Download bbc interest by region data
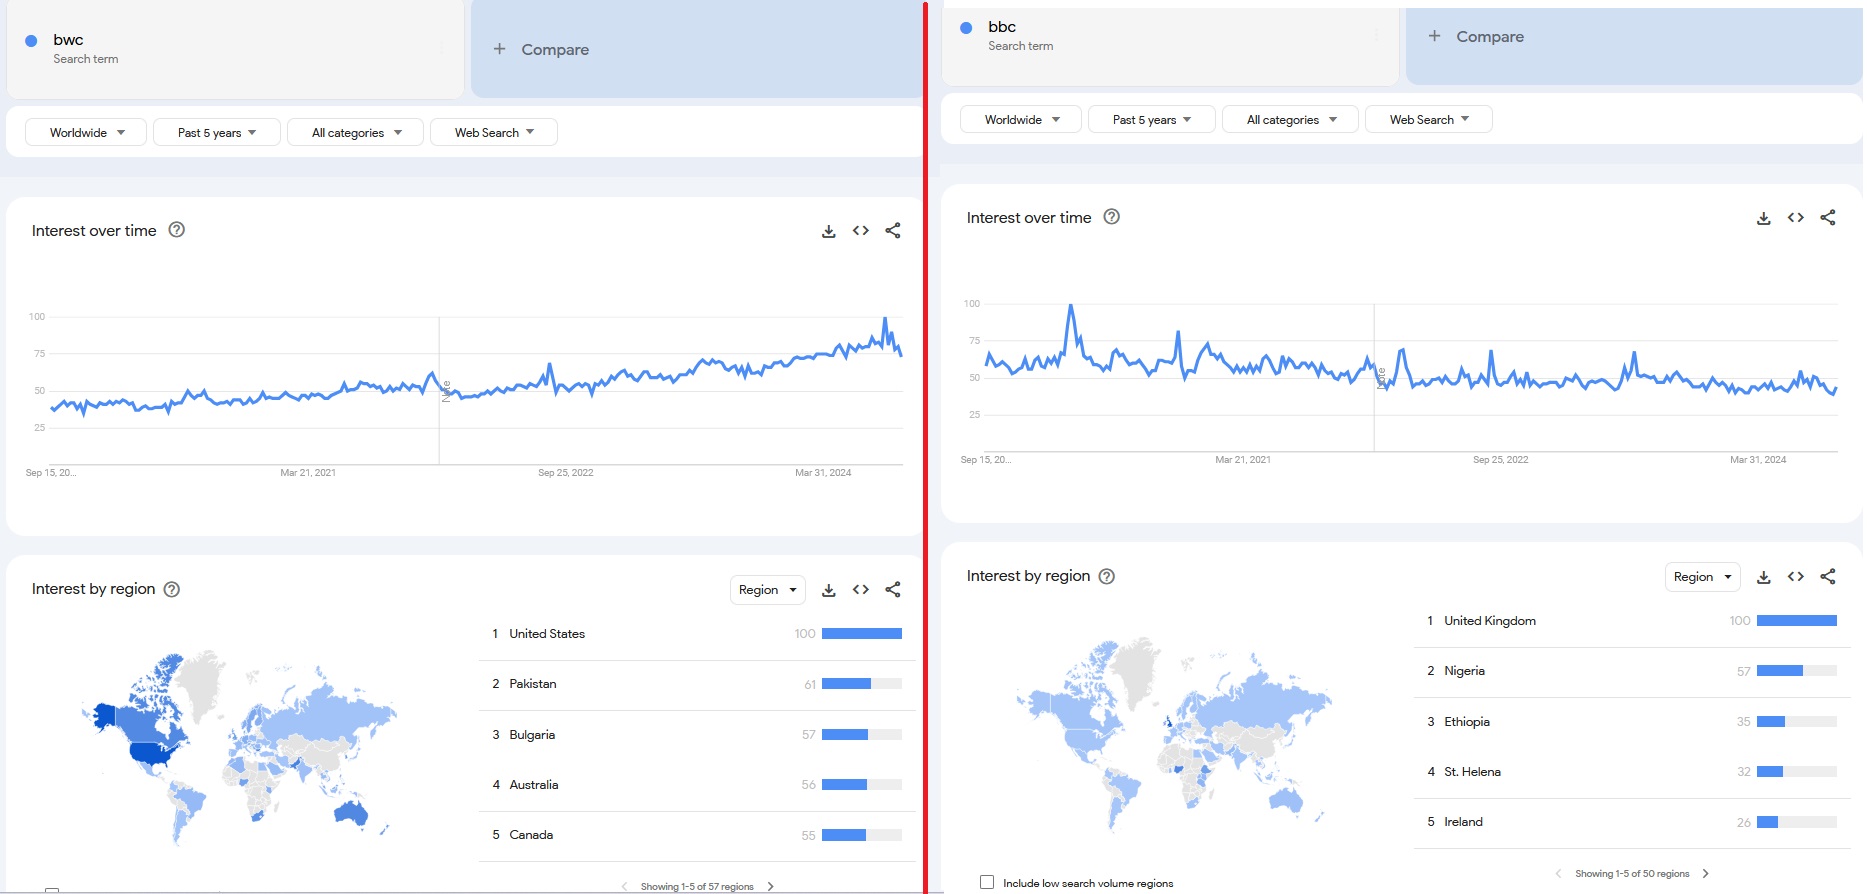Viewport: 1867px width, 894px height. point(1764,577)
